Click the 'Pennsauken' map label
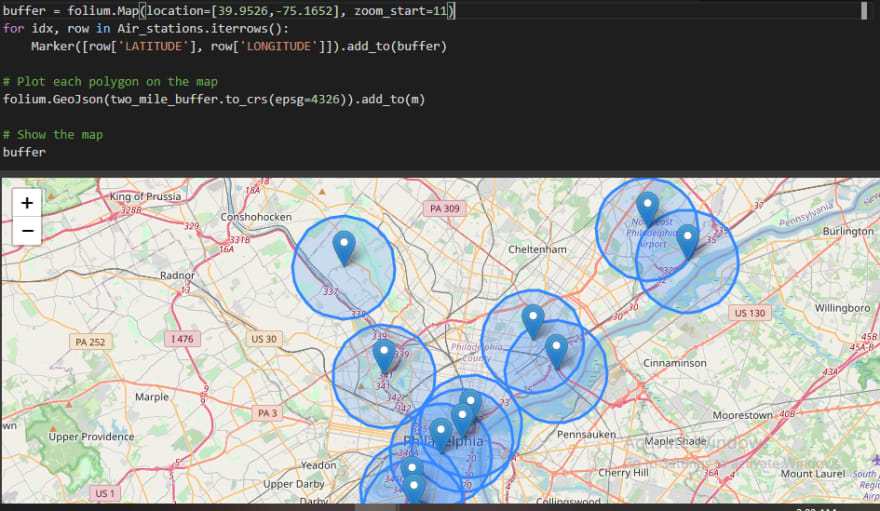This screenshot has height=511, width=880. 586,434
